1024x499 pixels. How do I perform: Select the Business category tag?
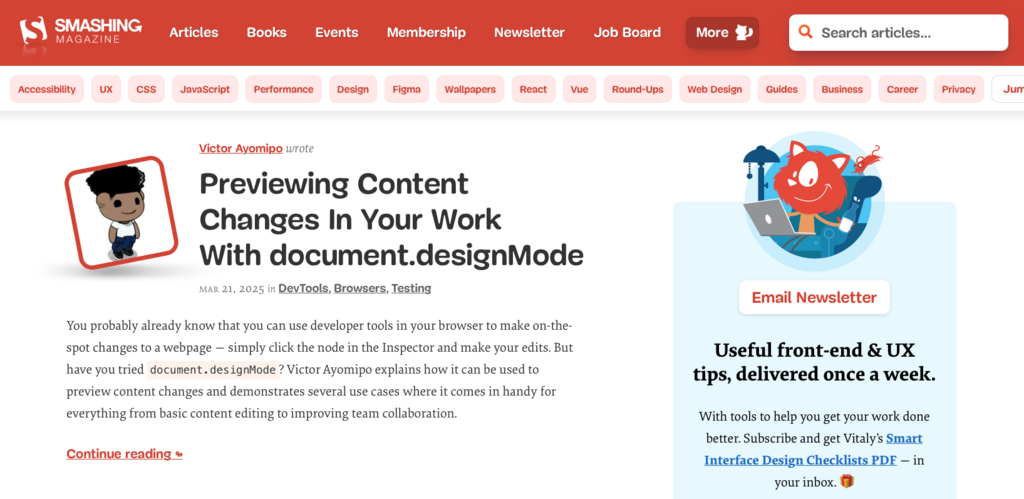(842, 89)
